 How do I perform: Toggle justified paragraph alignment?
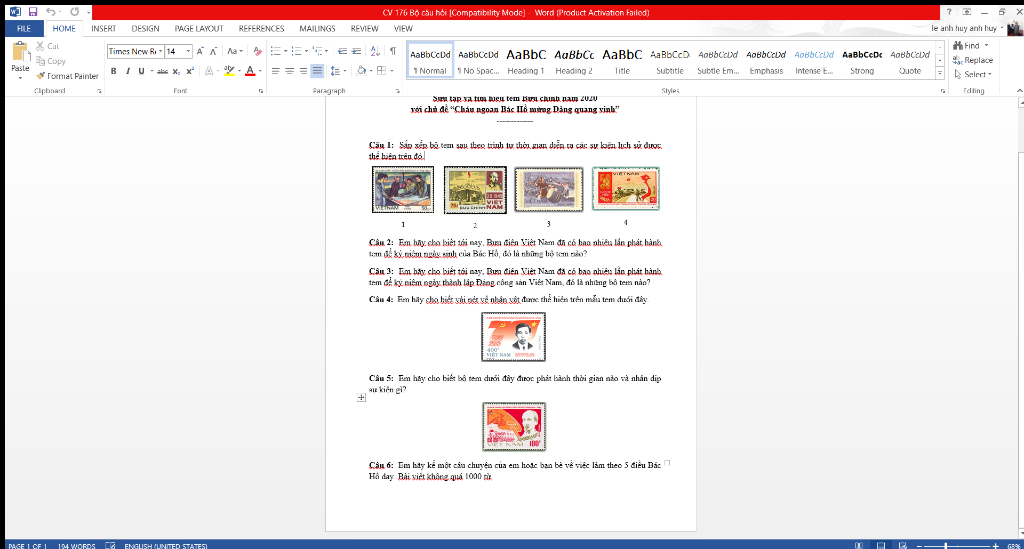(x=317, y=71)
